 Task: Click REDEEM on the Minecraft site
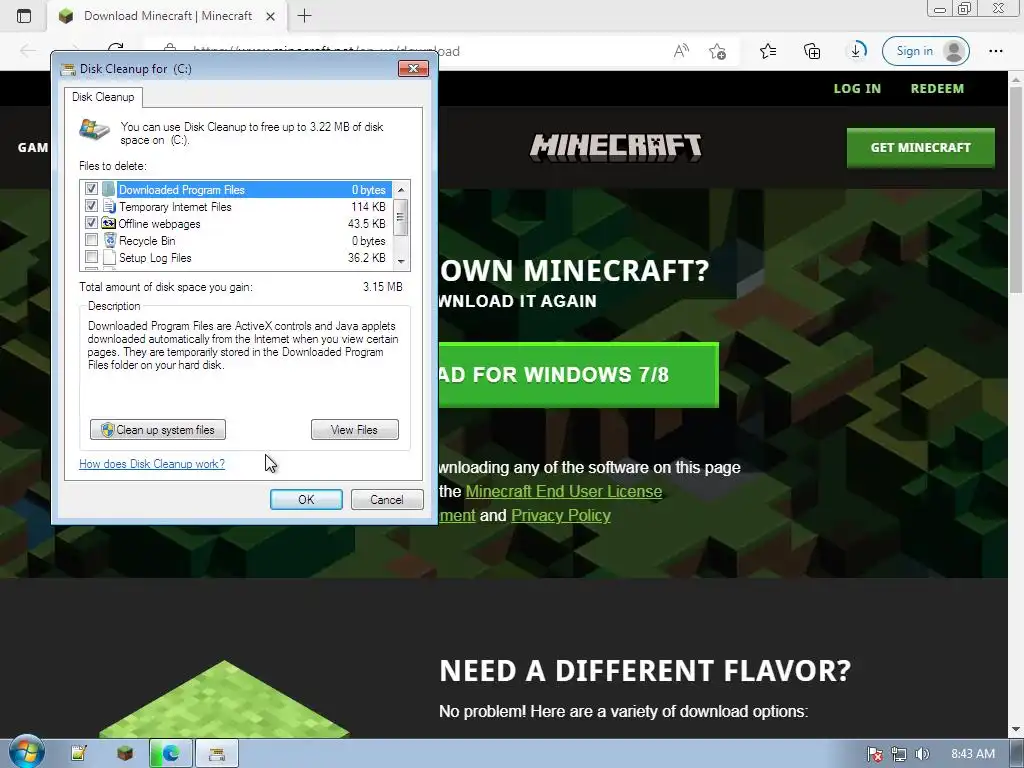(x=937, y=89)
